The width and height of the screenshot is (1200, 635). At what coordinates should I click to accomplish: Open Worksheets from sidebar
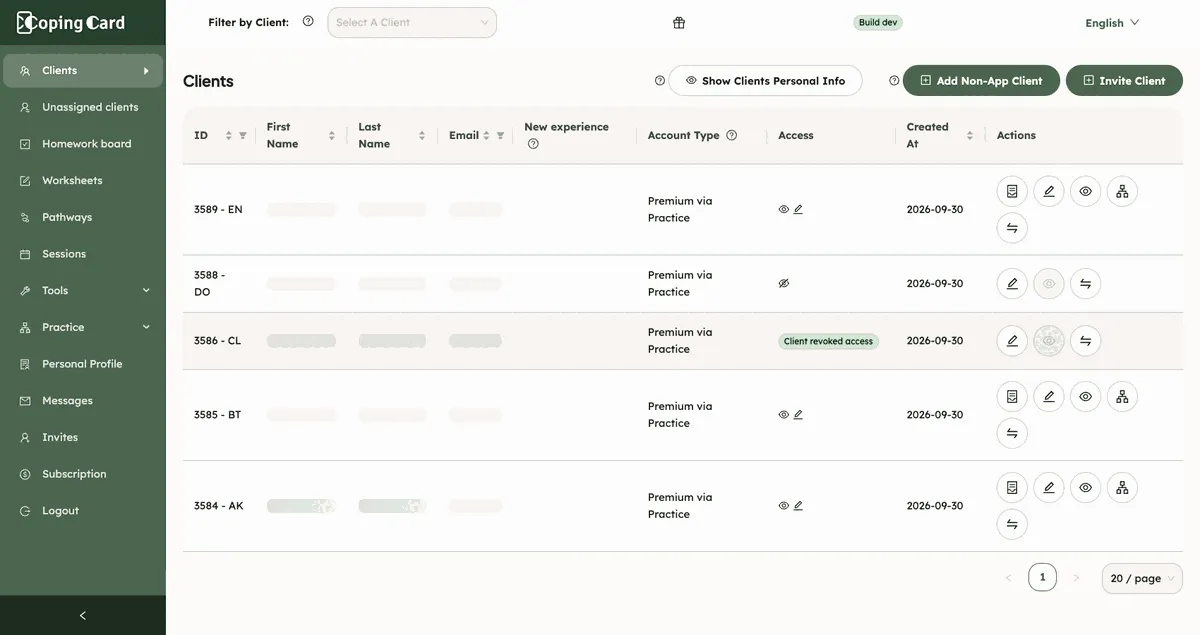[83, 181]
